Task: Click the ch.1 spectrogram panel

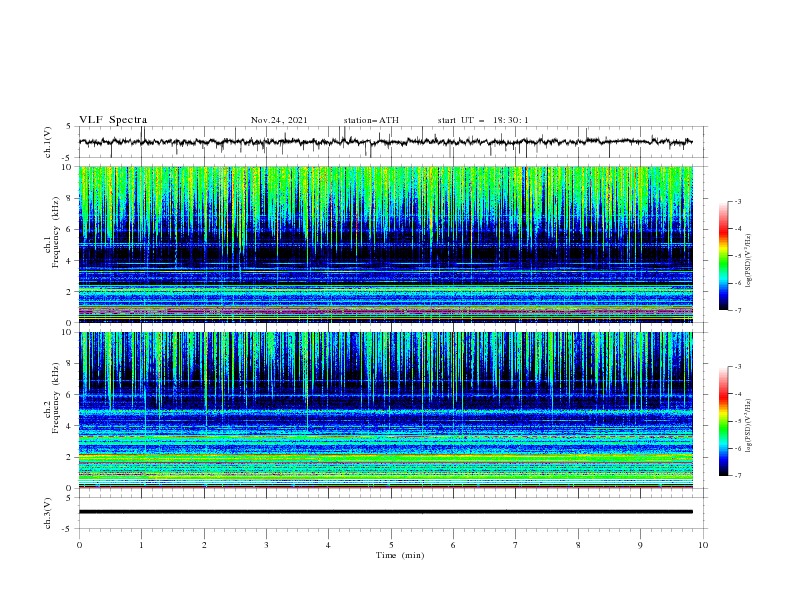Action: click(386, 244)
